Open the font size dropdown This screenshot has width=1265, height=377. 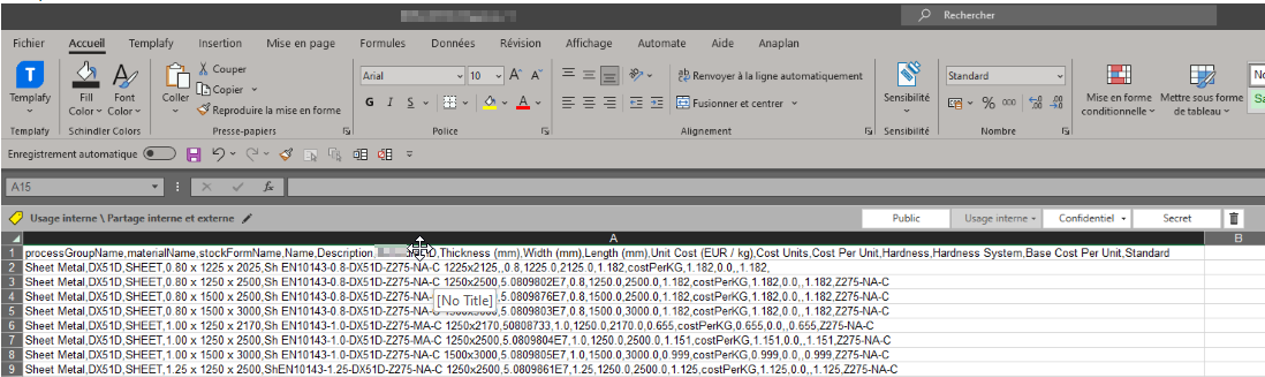coord(499,76)
